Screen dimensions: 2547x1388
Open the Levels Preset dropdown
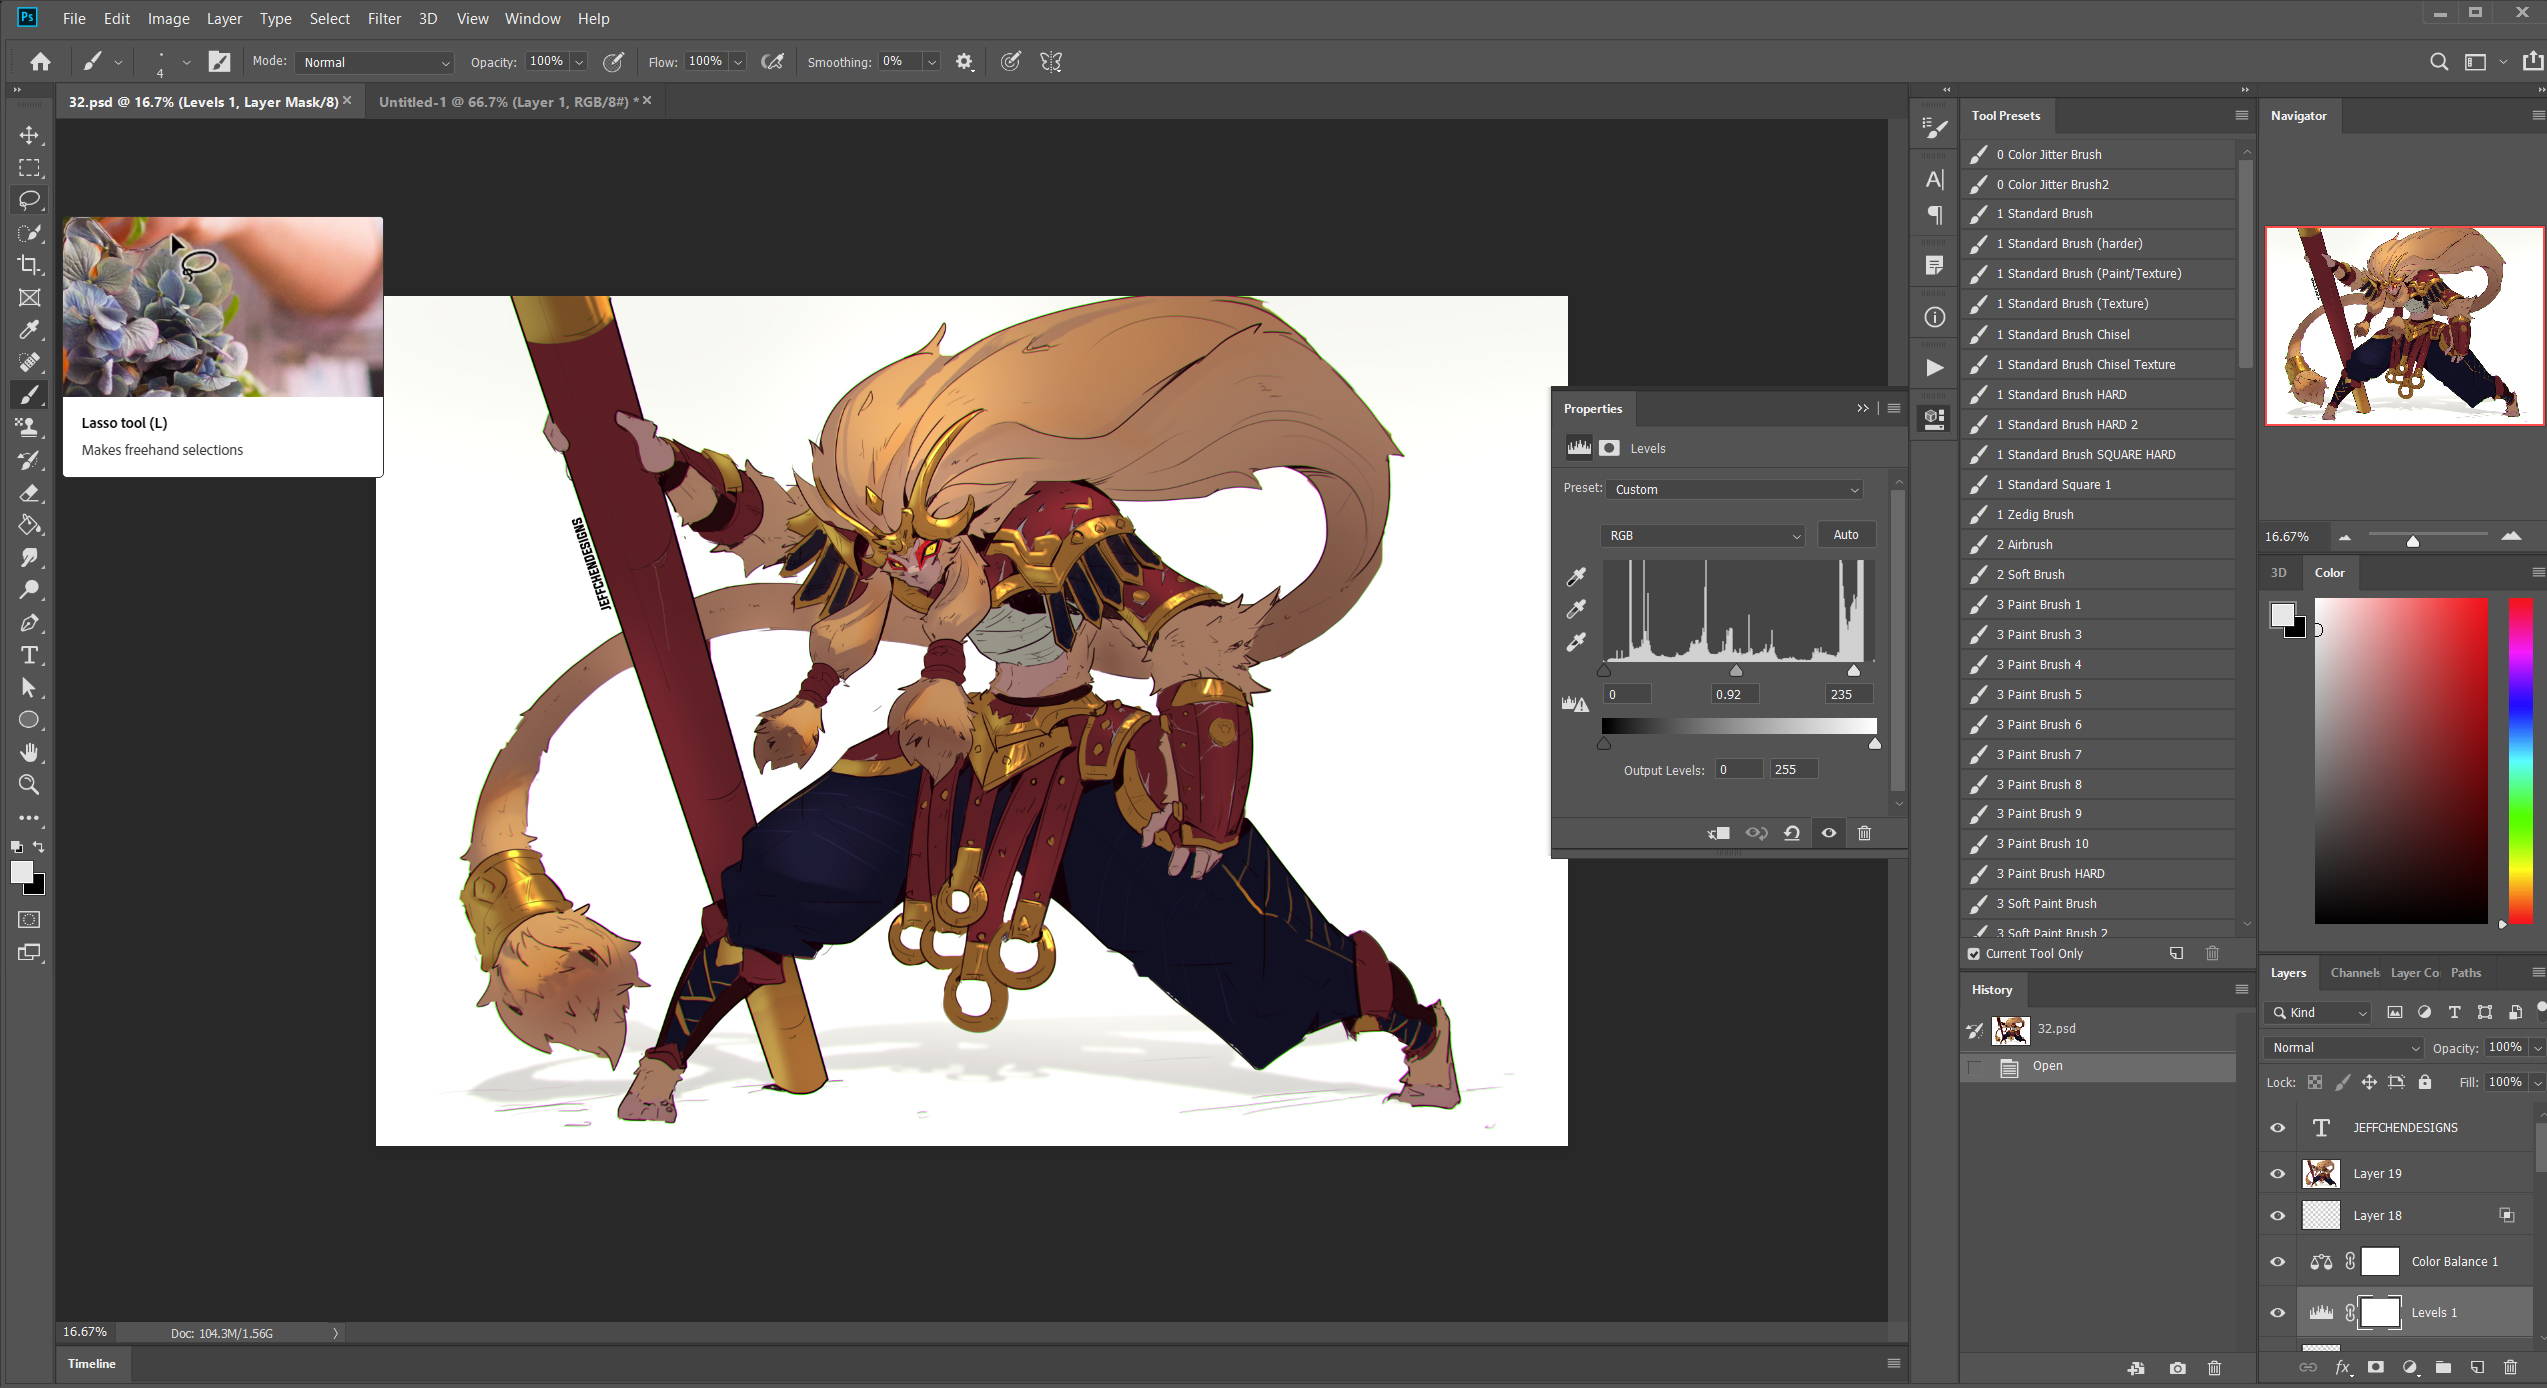coord(1735,489)
